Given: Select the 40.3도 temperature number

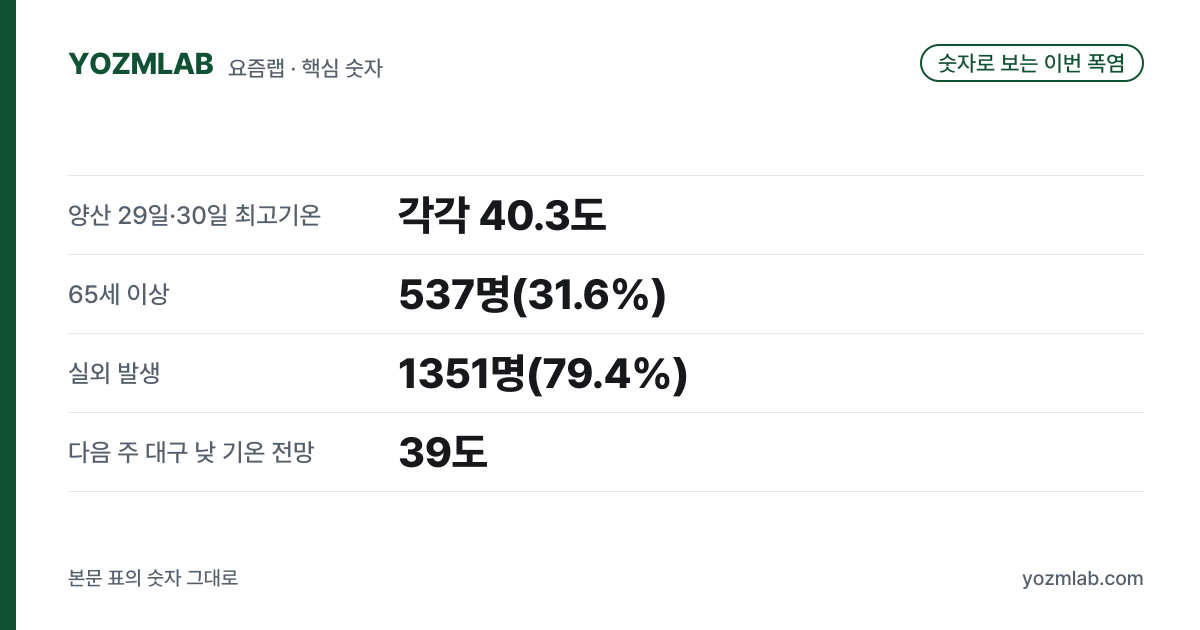Looking at the screenshot, I should point(543,215).
